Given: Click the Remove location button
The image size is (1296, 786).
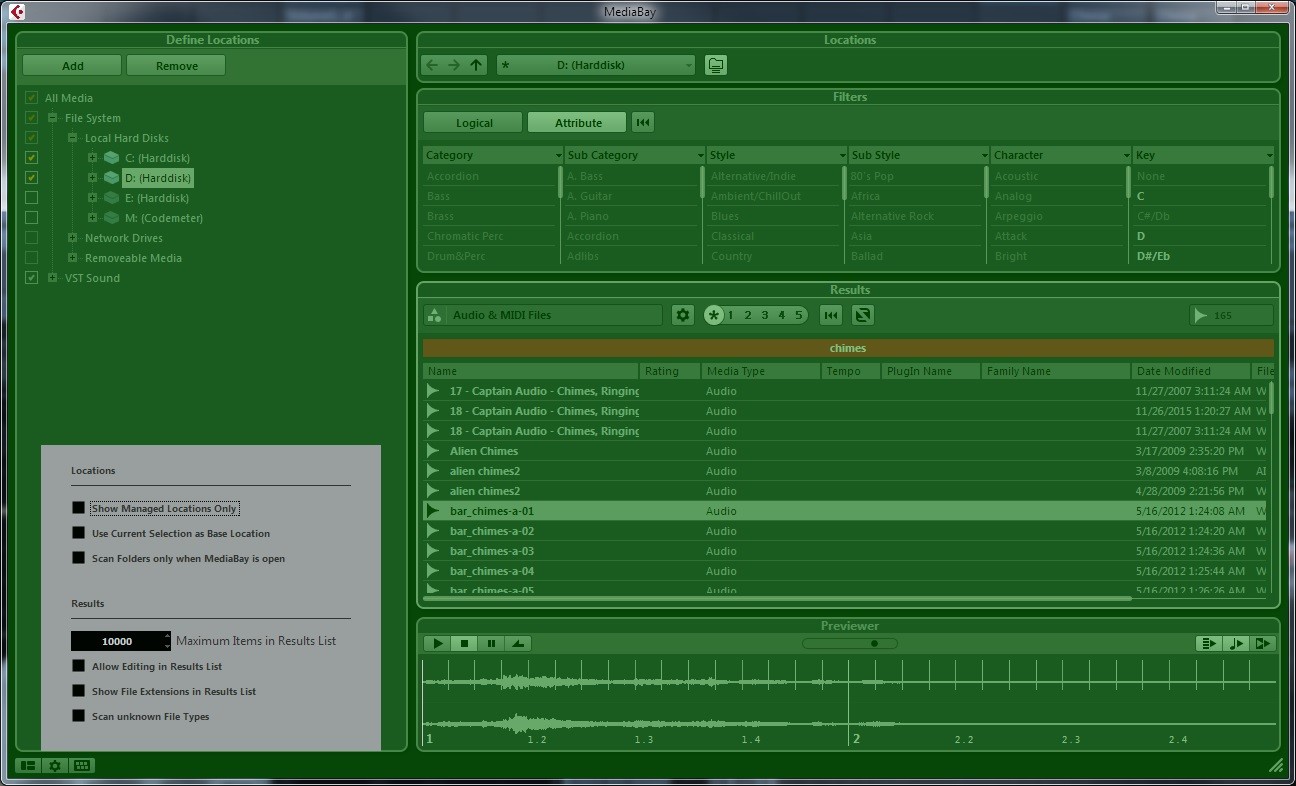Looking at the screenshot, I should [176, 65].
